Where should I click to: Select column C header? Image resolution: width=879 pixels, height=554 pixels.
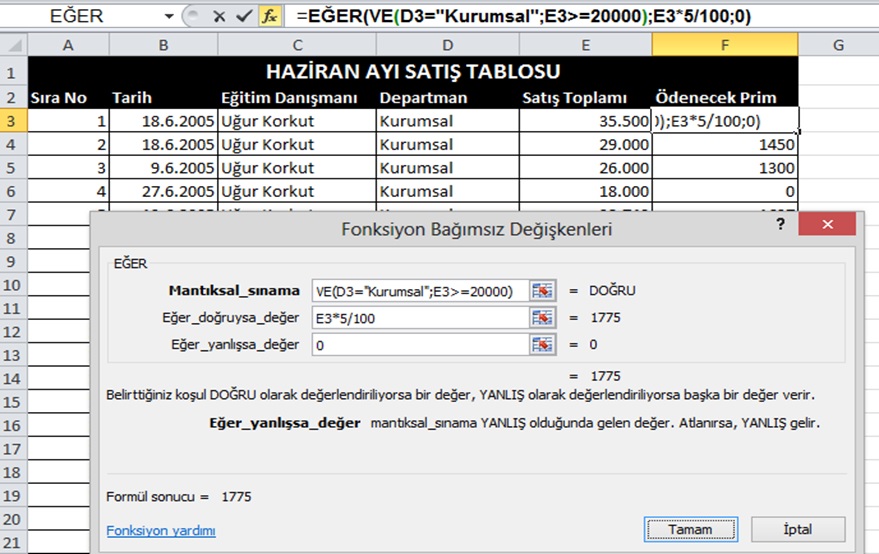point(297,45)
